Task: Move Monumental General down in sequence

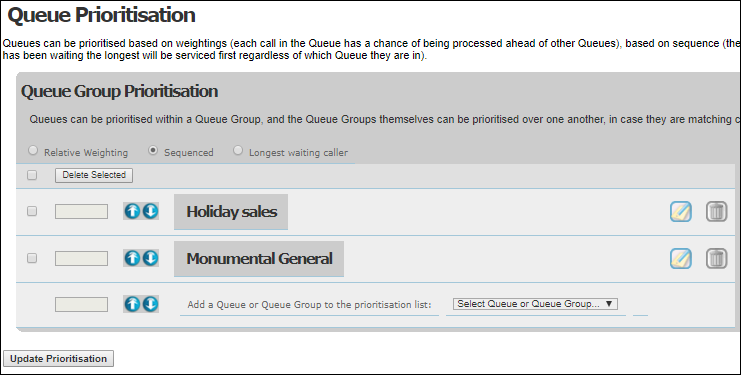Action: point(150,258)
